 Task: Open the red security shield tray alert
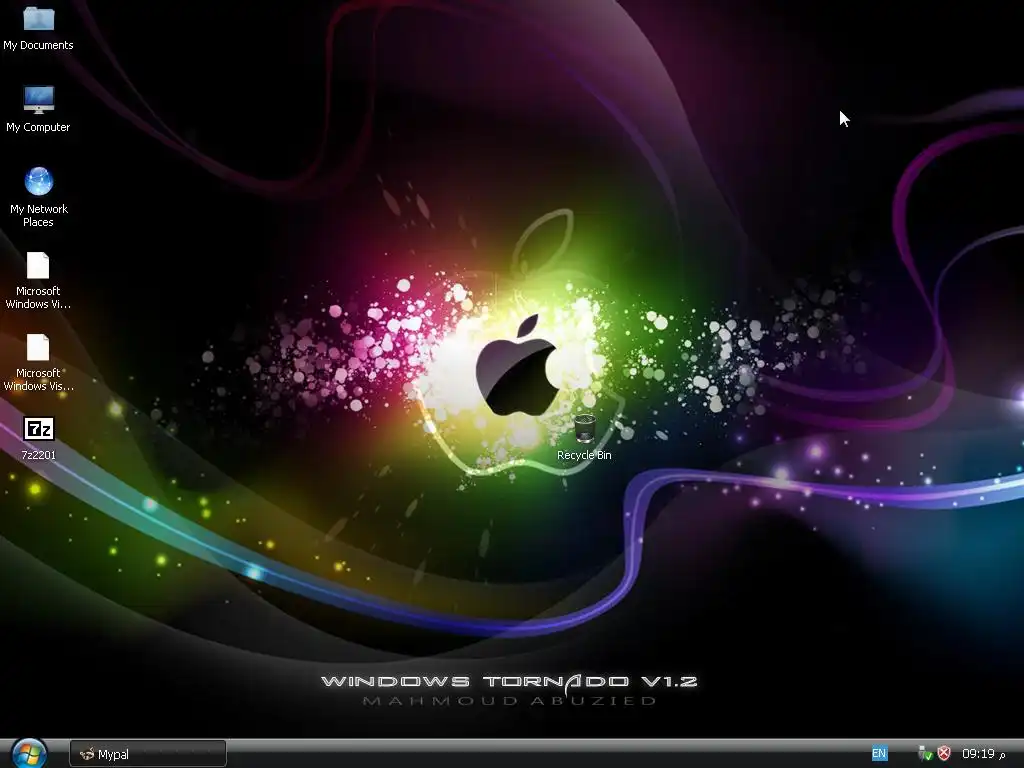tap(944, 754)
